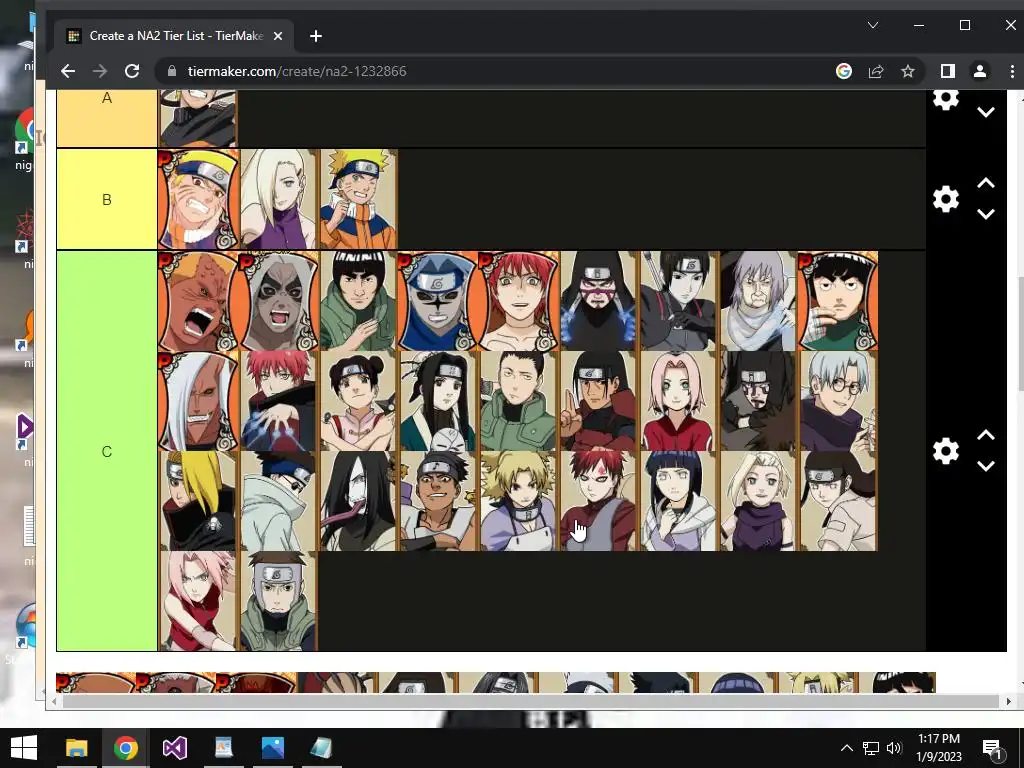Bookmark this page with star
Image resolution: width=1024 pixels, height=768 pixels.
tap(908, 71)
